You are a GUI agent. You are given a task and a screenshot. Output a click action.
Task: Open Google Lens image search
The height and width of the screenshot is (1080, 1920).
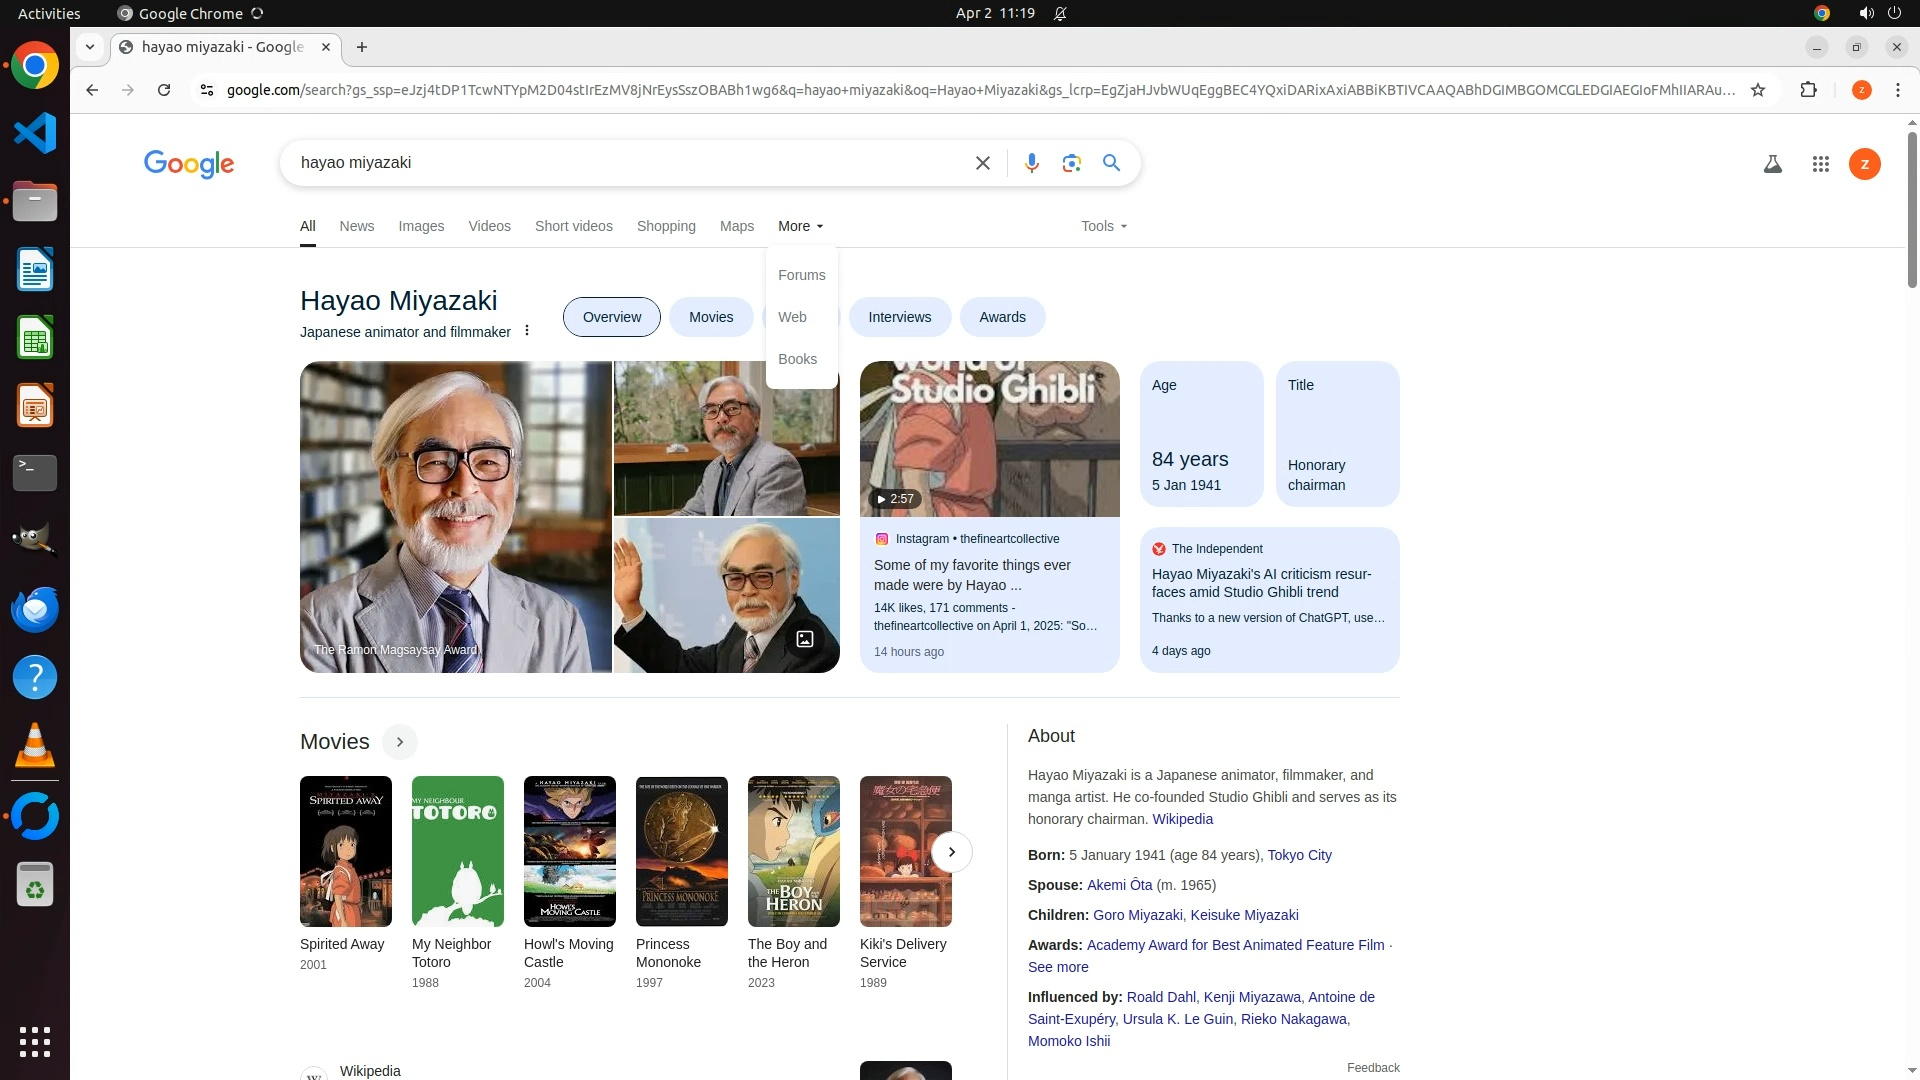(1071, 163)
